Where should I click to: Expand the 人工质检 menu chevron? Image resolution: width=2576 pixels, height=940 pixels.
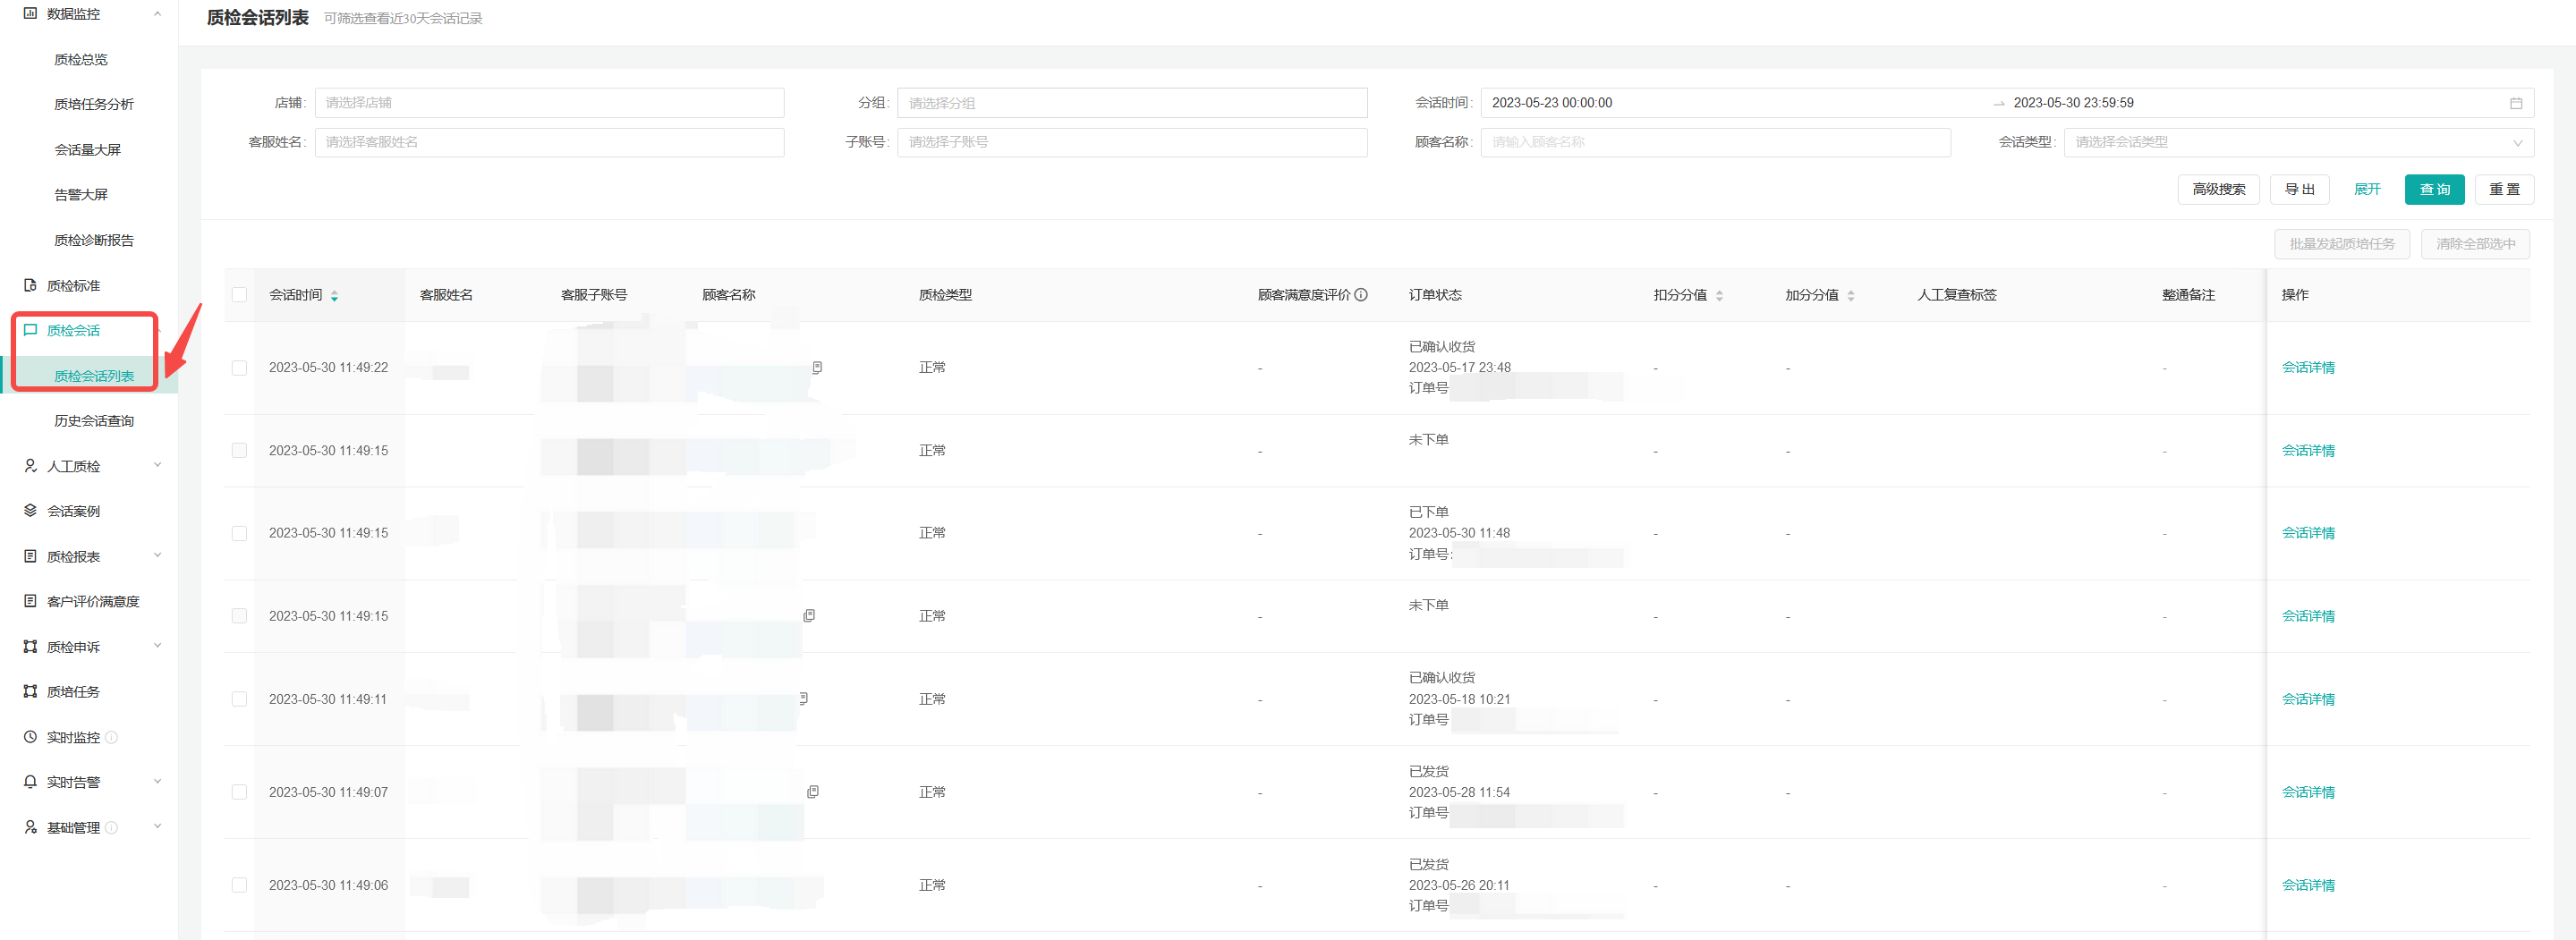157,465
